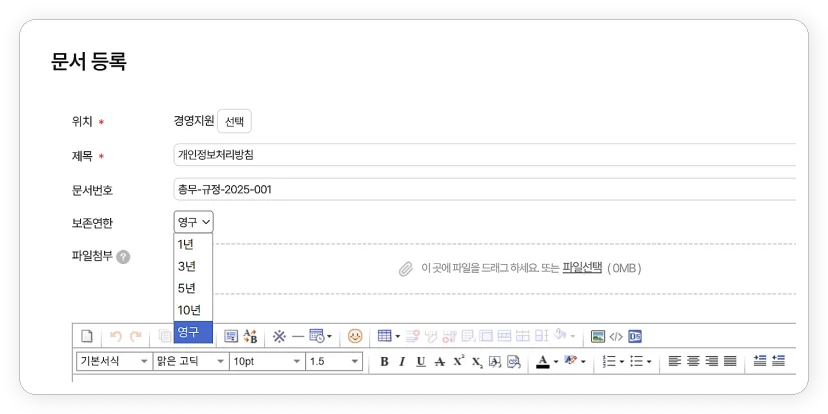The image size is (828, 414).
Task: Open the emoticon smiley picker
Action: click(355, 336)
